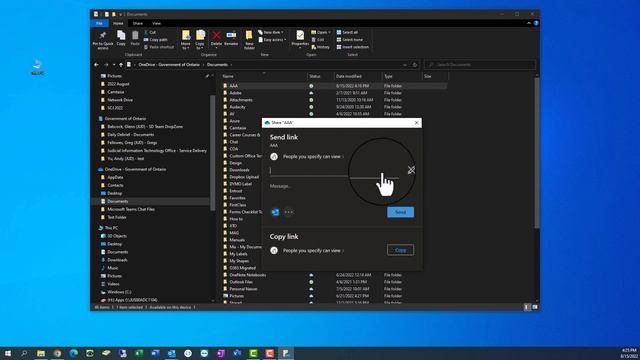The width and height of the screenshot is (640, 360).
Task: Select Network Drive in navigation pane
Action: pos(120,100)
